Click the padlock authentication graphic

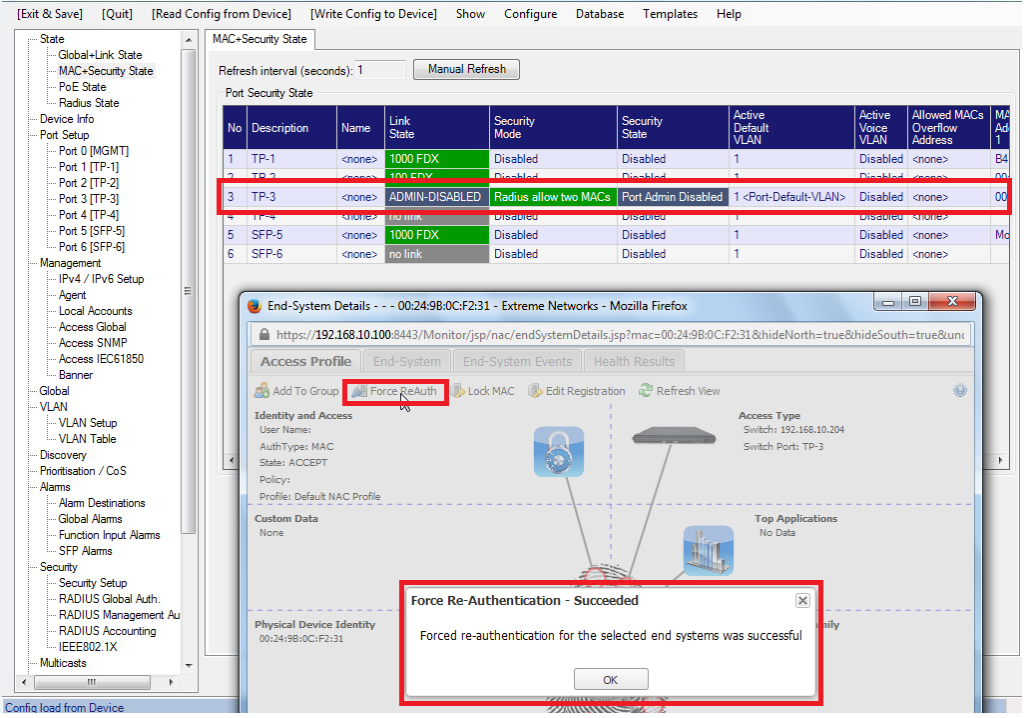[558, 451]
